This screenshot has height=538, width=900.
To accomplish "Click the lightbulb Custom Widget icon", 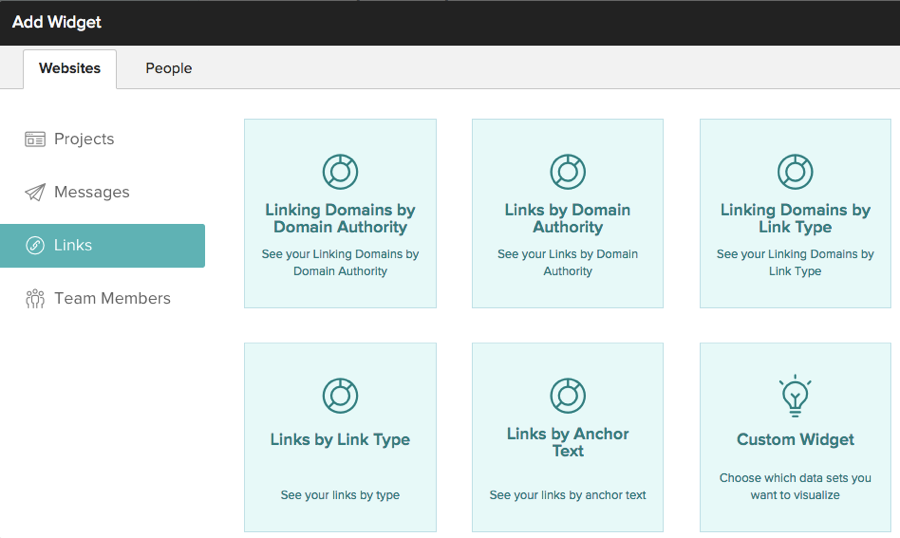I will (x=795, y=396).
